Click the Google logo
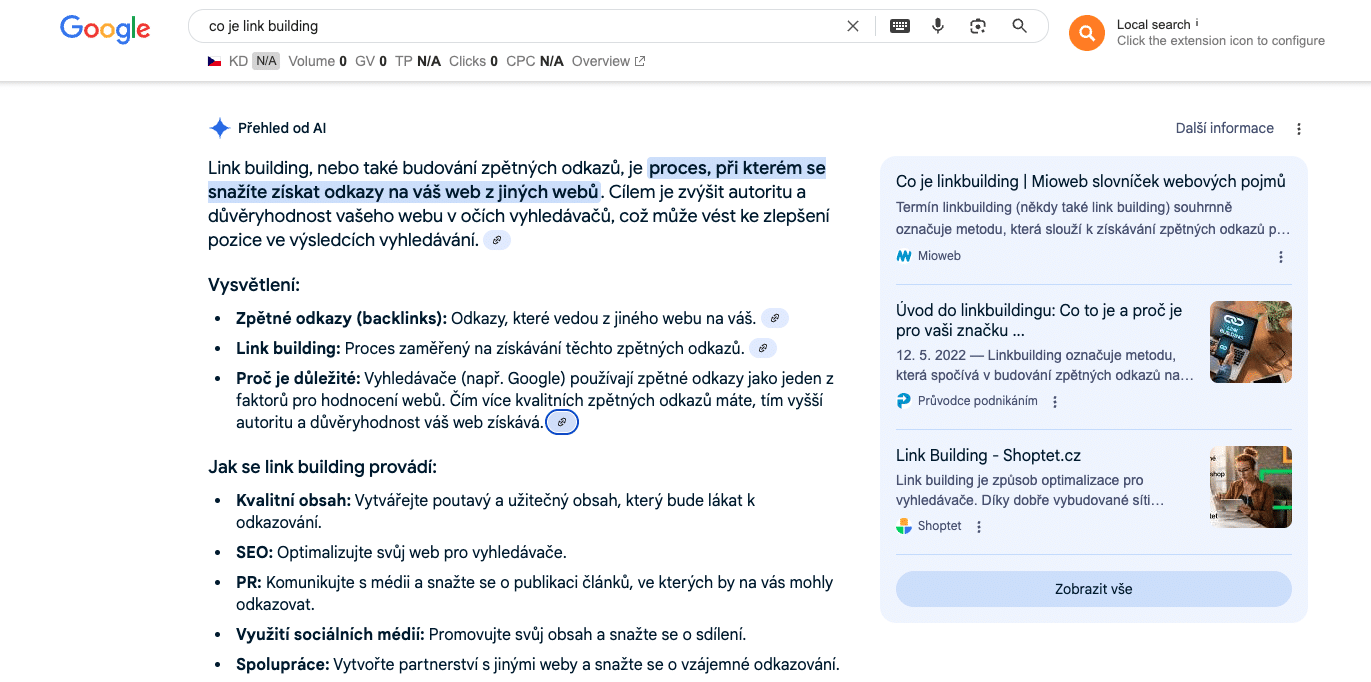1371x682 pixels. 104,29
